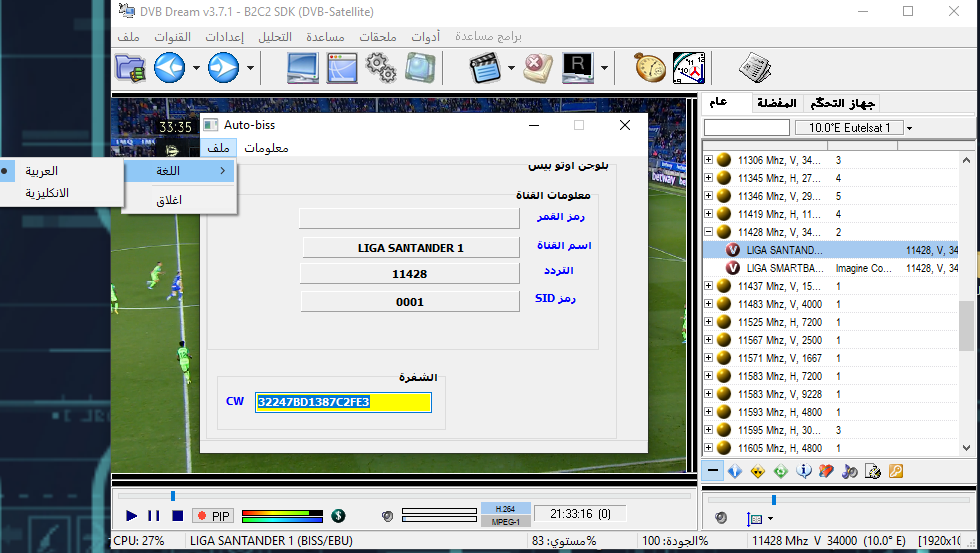Click the music note speaker icon
The width and height of the screenshot is (980, 553).
849,471
